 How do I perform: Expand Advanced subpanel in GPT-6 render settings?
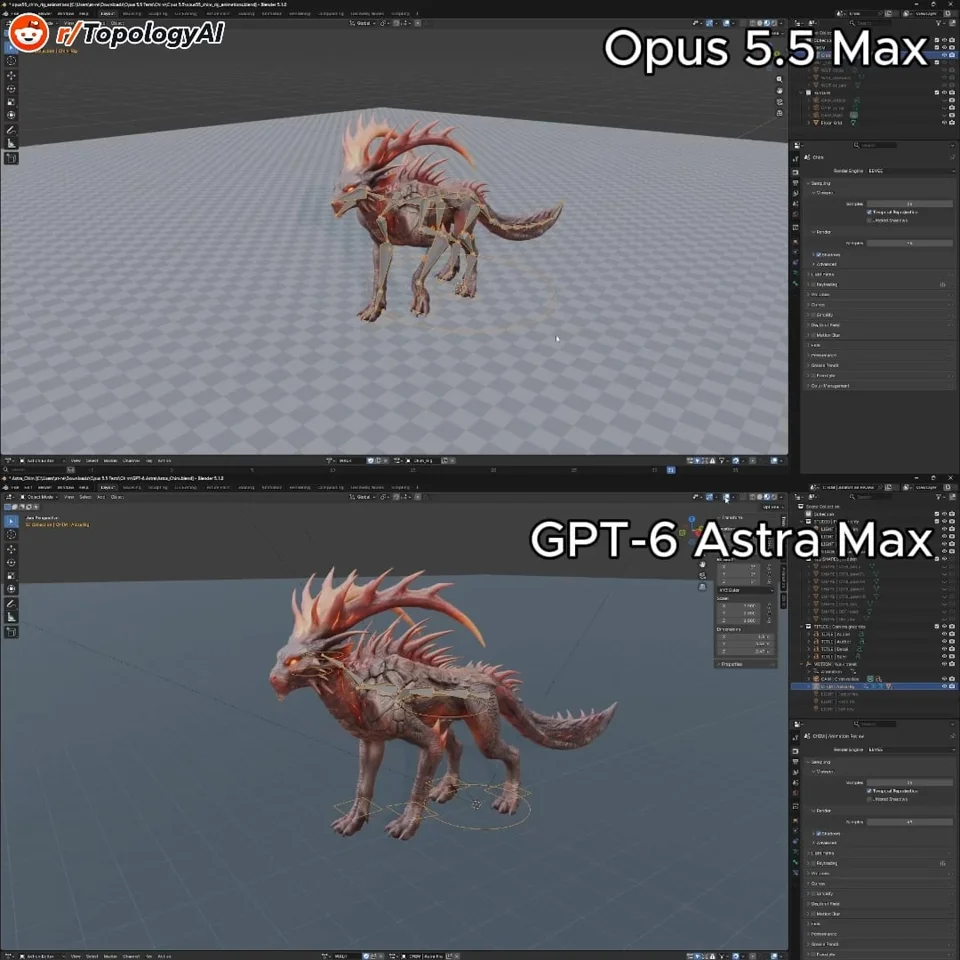825,843
